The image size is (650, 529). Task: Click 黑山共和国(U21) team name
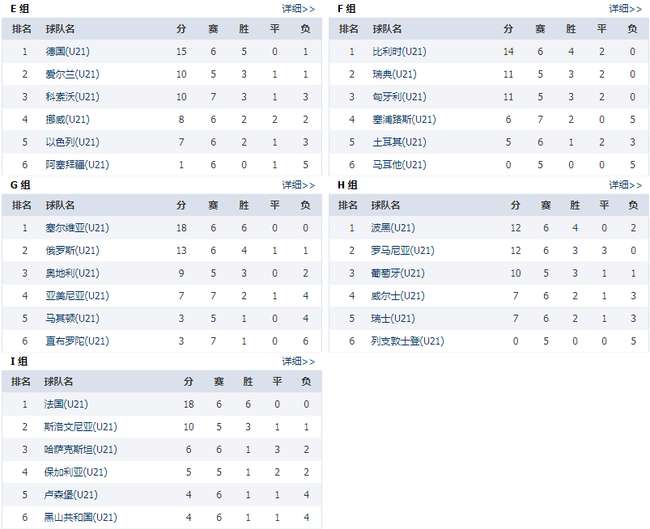80,517
